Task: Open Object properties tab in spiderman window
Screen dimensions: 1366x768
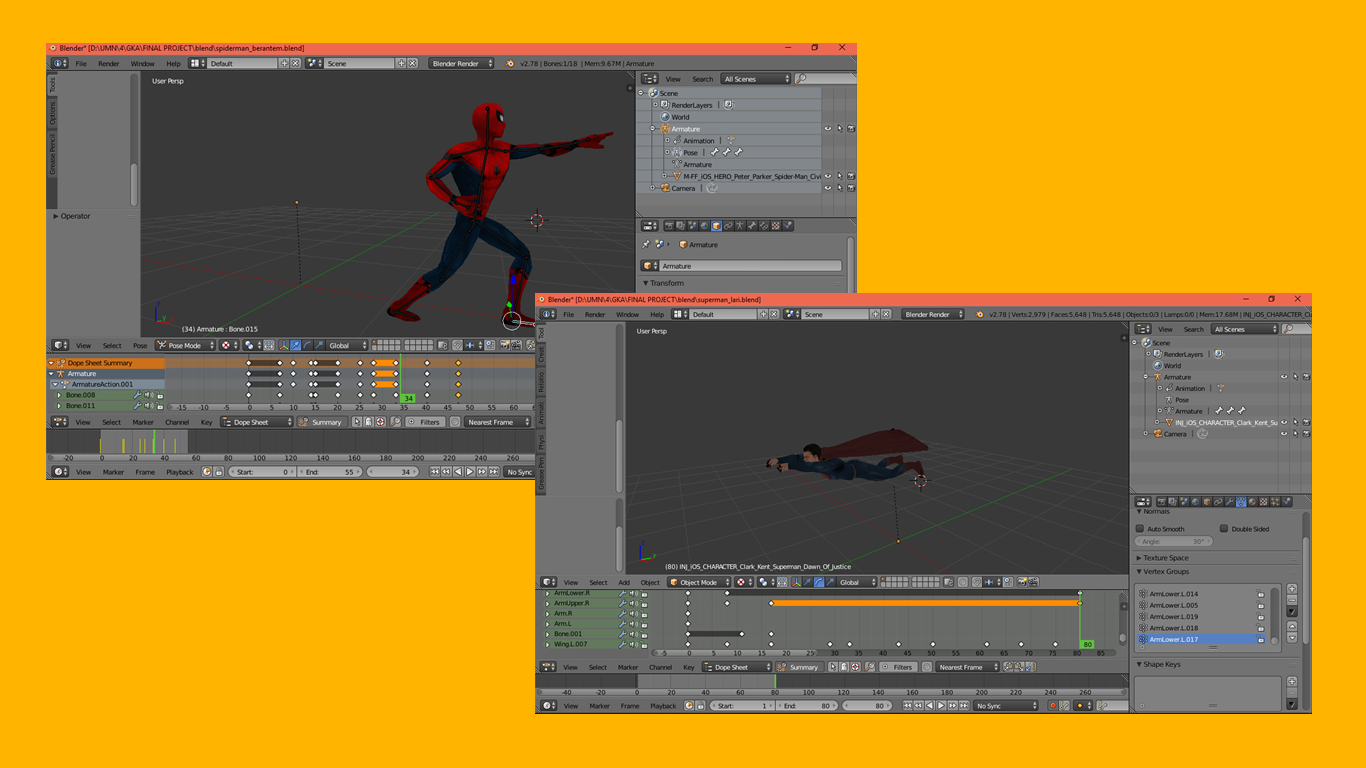Action: (717, 226)
